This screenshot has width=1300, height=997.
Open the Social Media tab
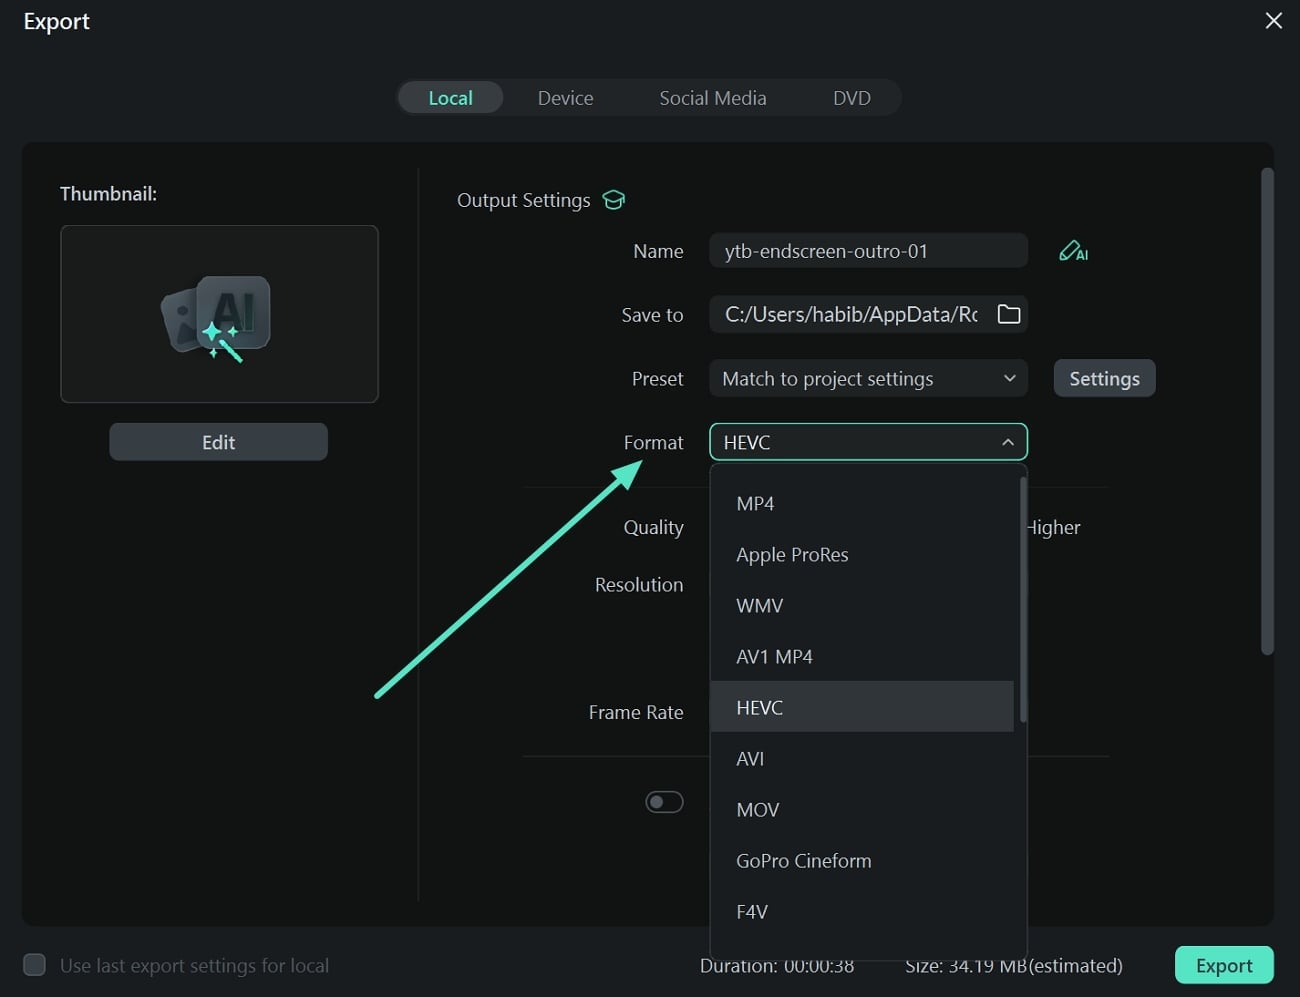click(x=712, y=98)
